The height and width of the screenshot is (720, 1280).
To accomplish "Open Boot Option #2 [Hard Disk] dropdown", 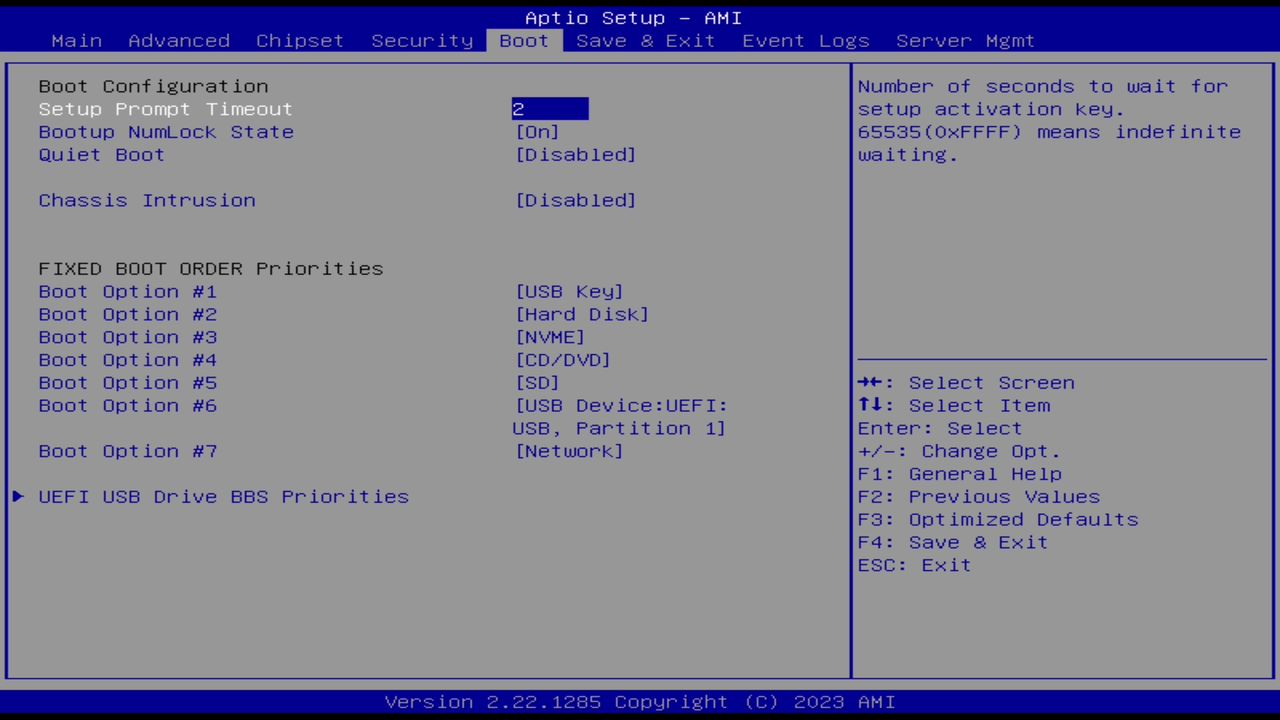I will pyautogui.click(x=582, y=314).
